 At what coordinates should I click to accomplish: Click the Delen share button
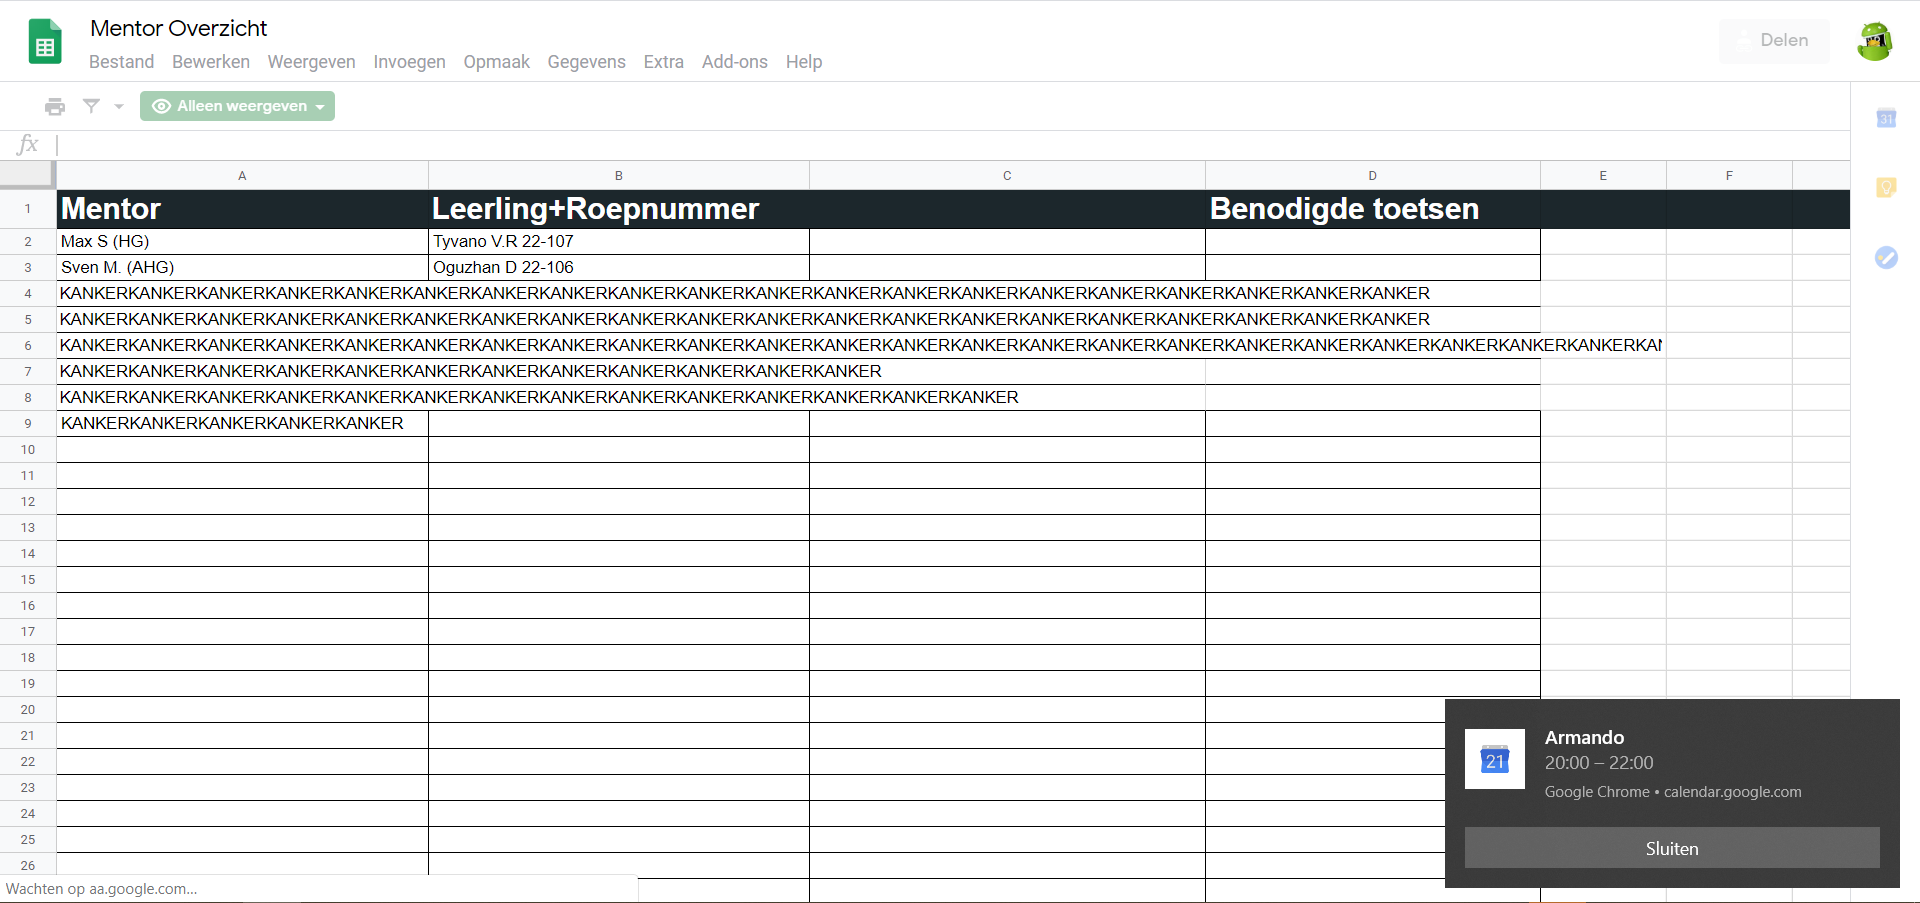tap(1774, 41)
